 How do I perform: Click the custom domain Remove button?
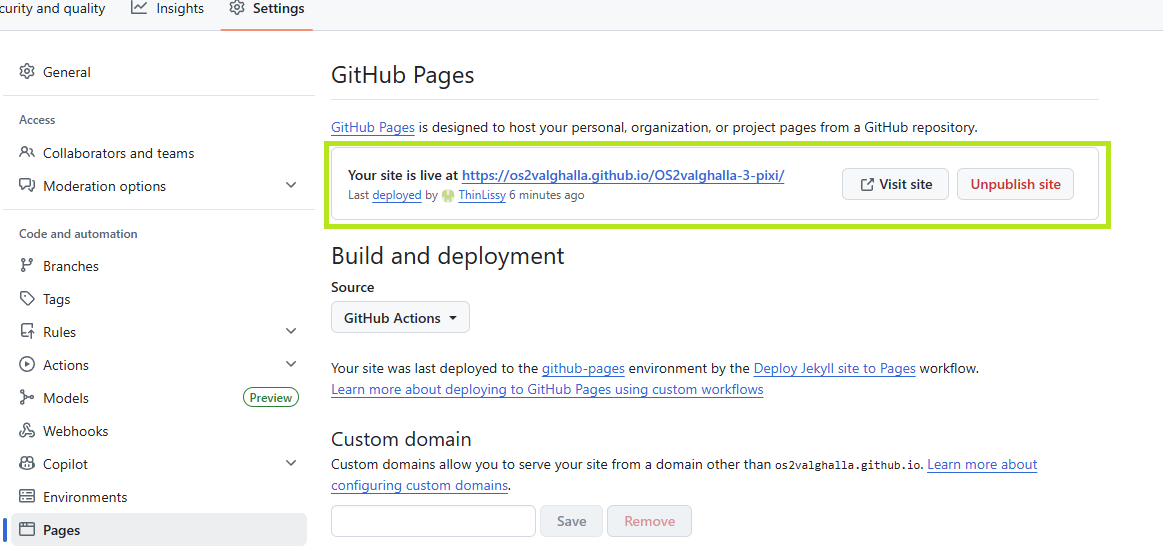[649, 521]
